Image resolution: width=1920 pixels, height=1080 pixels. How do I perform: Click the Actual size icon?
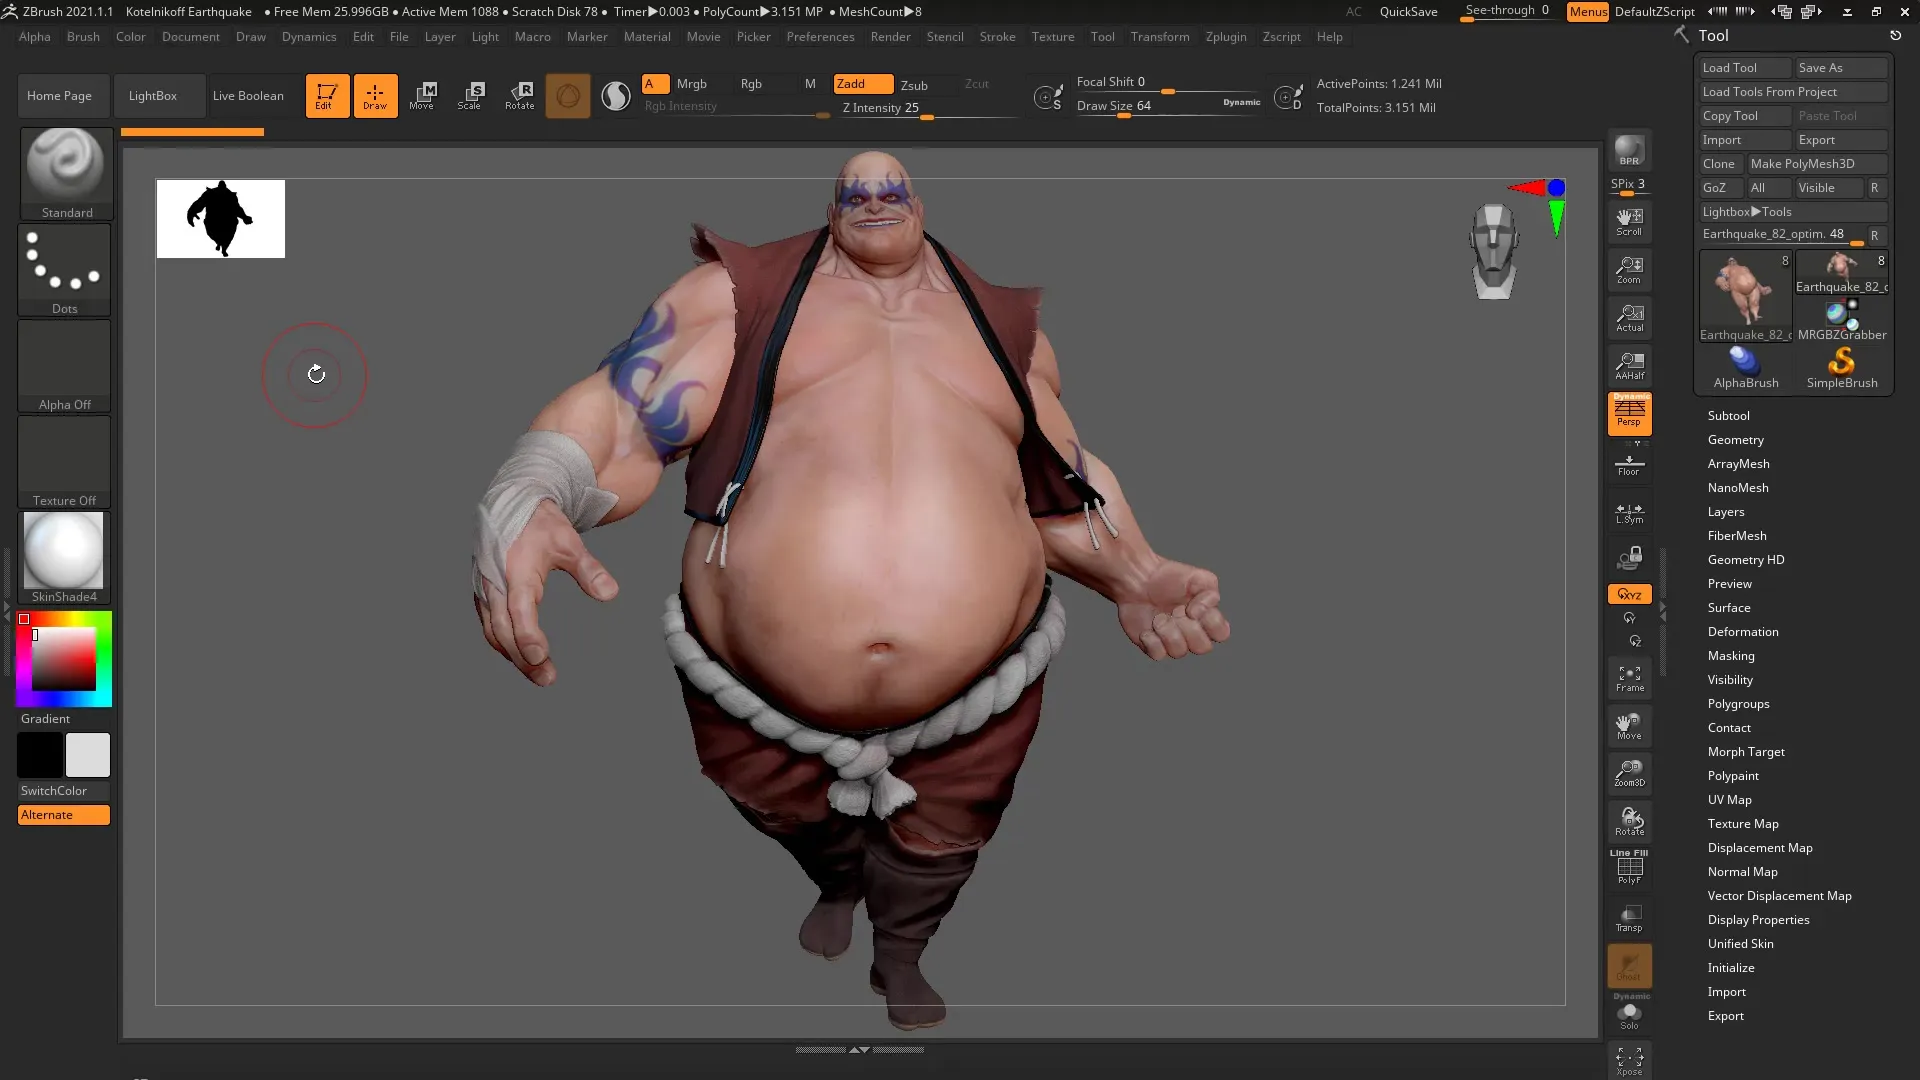(1629, 318)
